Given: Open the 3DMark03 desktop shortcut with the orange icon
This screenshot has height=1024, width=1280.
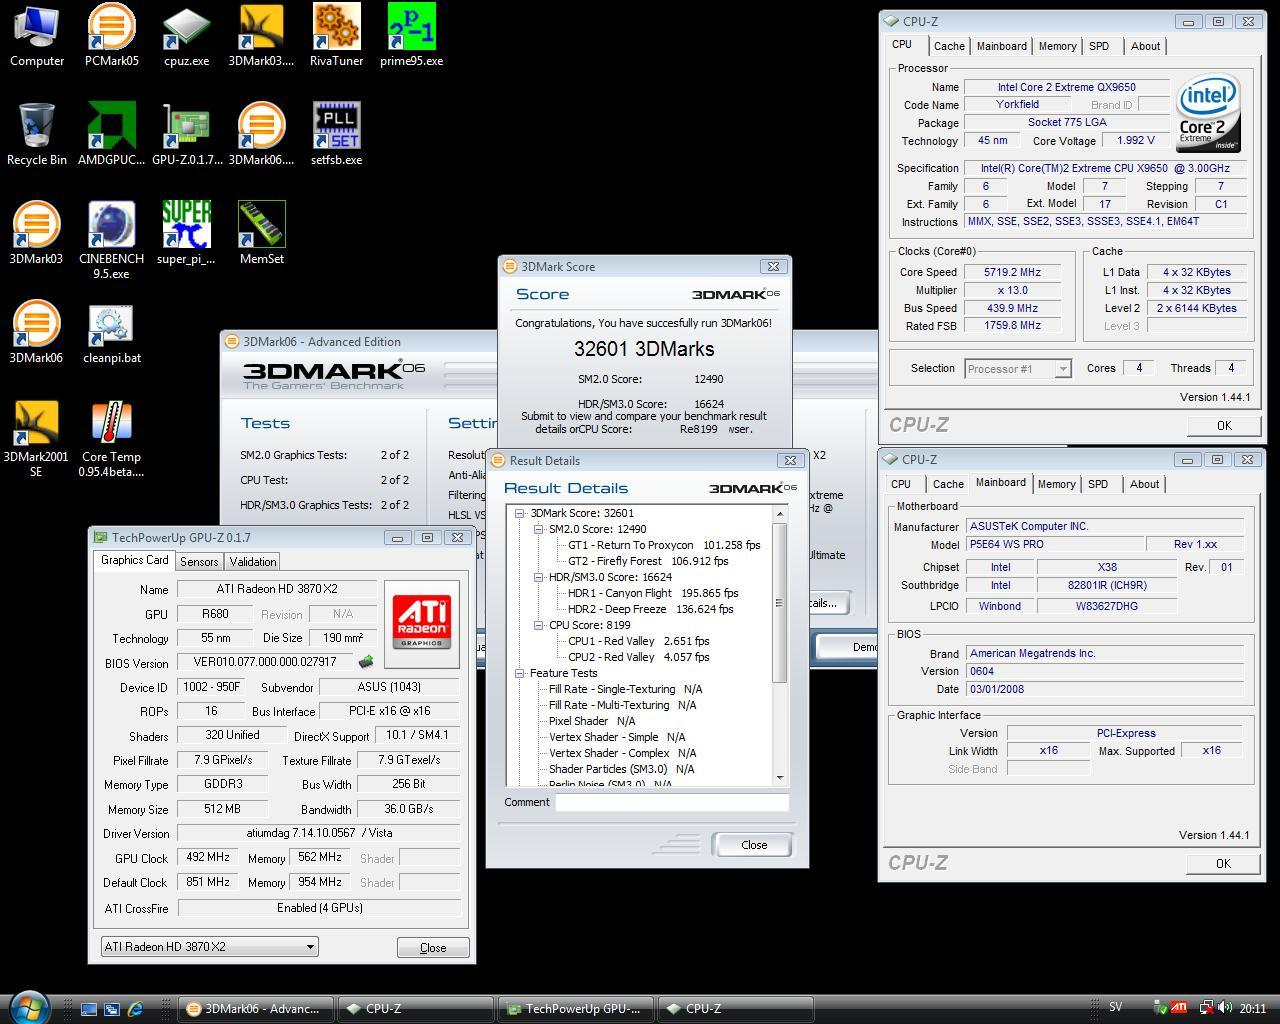Looking at the screenshot, I should [36, 233].
